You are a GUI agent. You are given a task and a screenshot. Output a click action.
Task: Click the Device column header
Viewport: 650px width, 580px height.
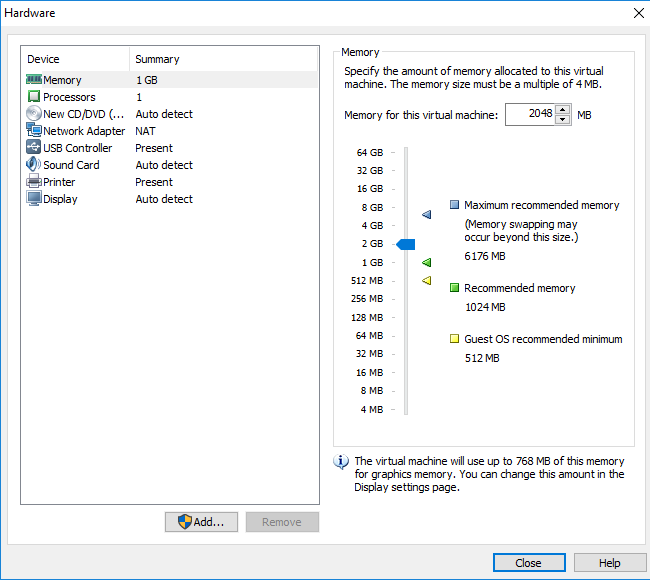click(75, 59)
